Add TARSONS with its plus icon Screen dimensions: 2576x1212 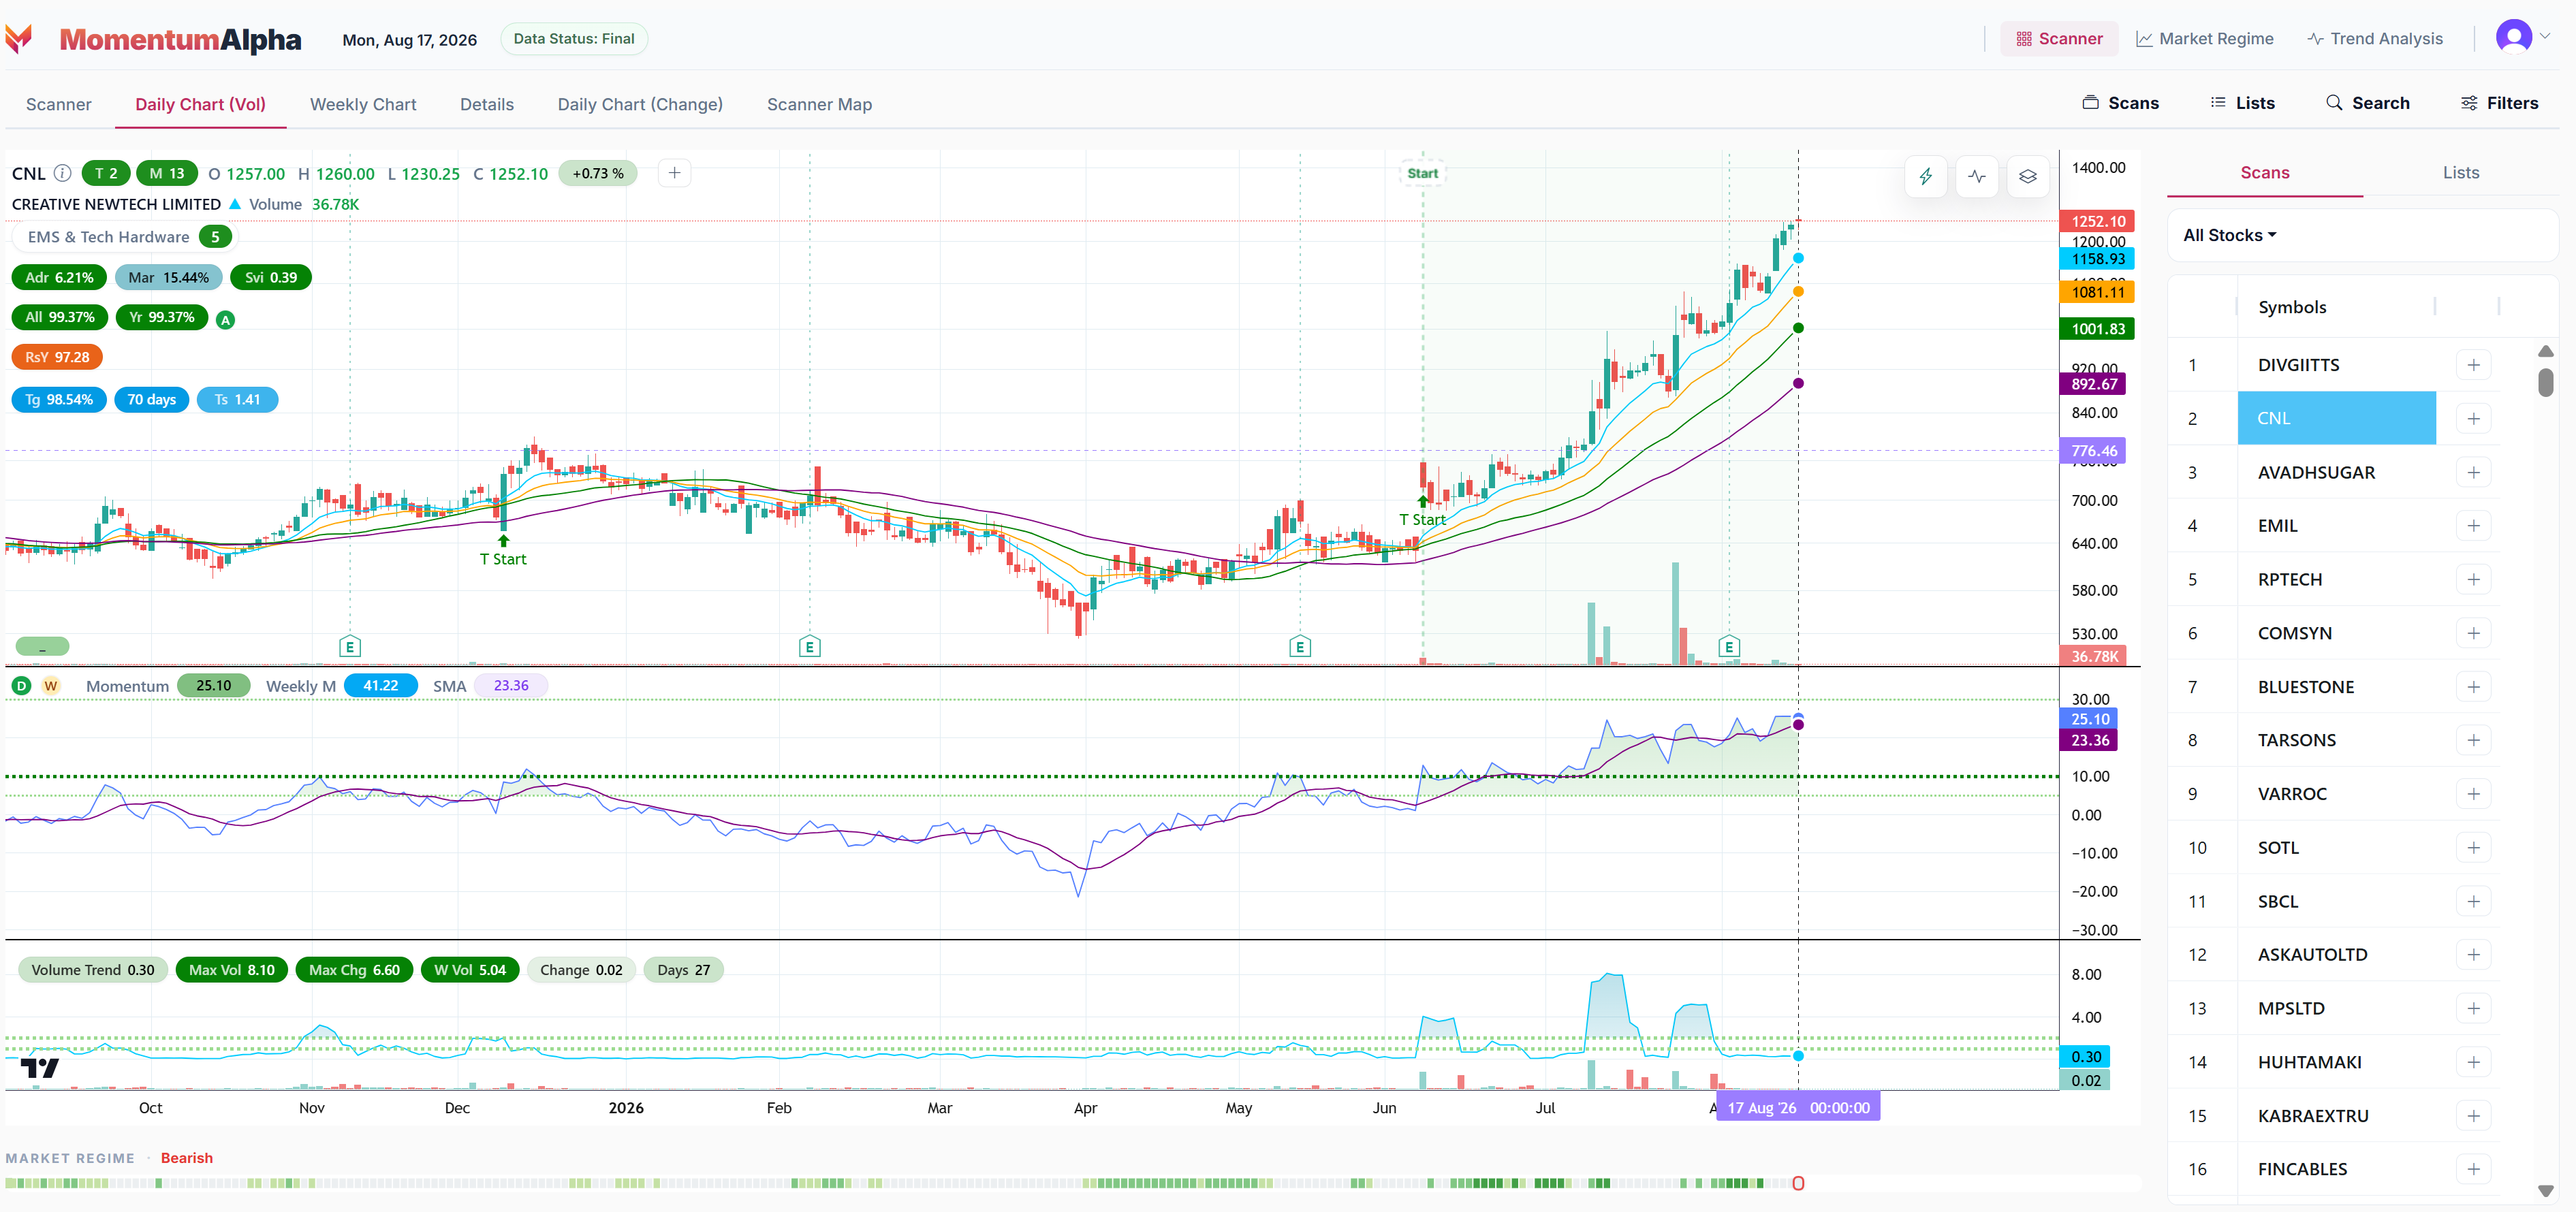click(2473, 740)
